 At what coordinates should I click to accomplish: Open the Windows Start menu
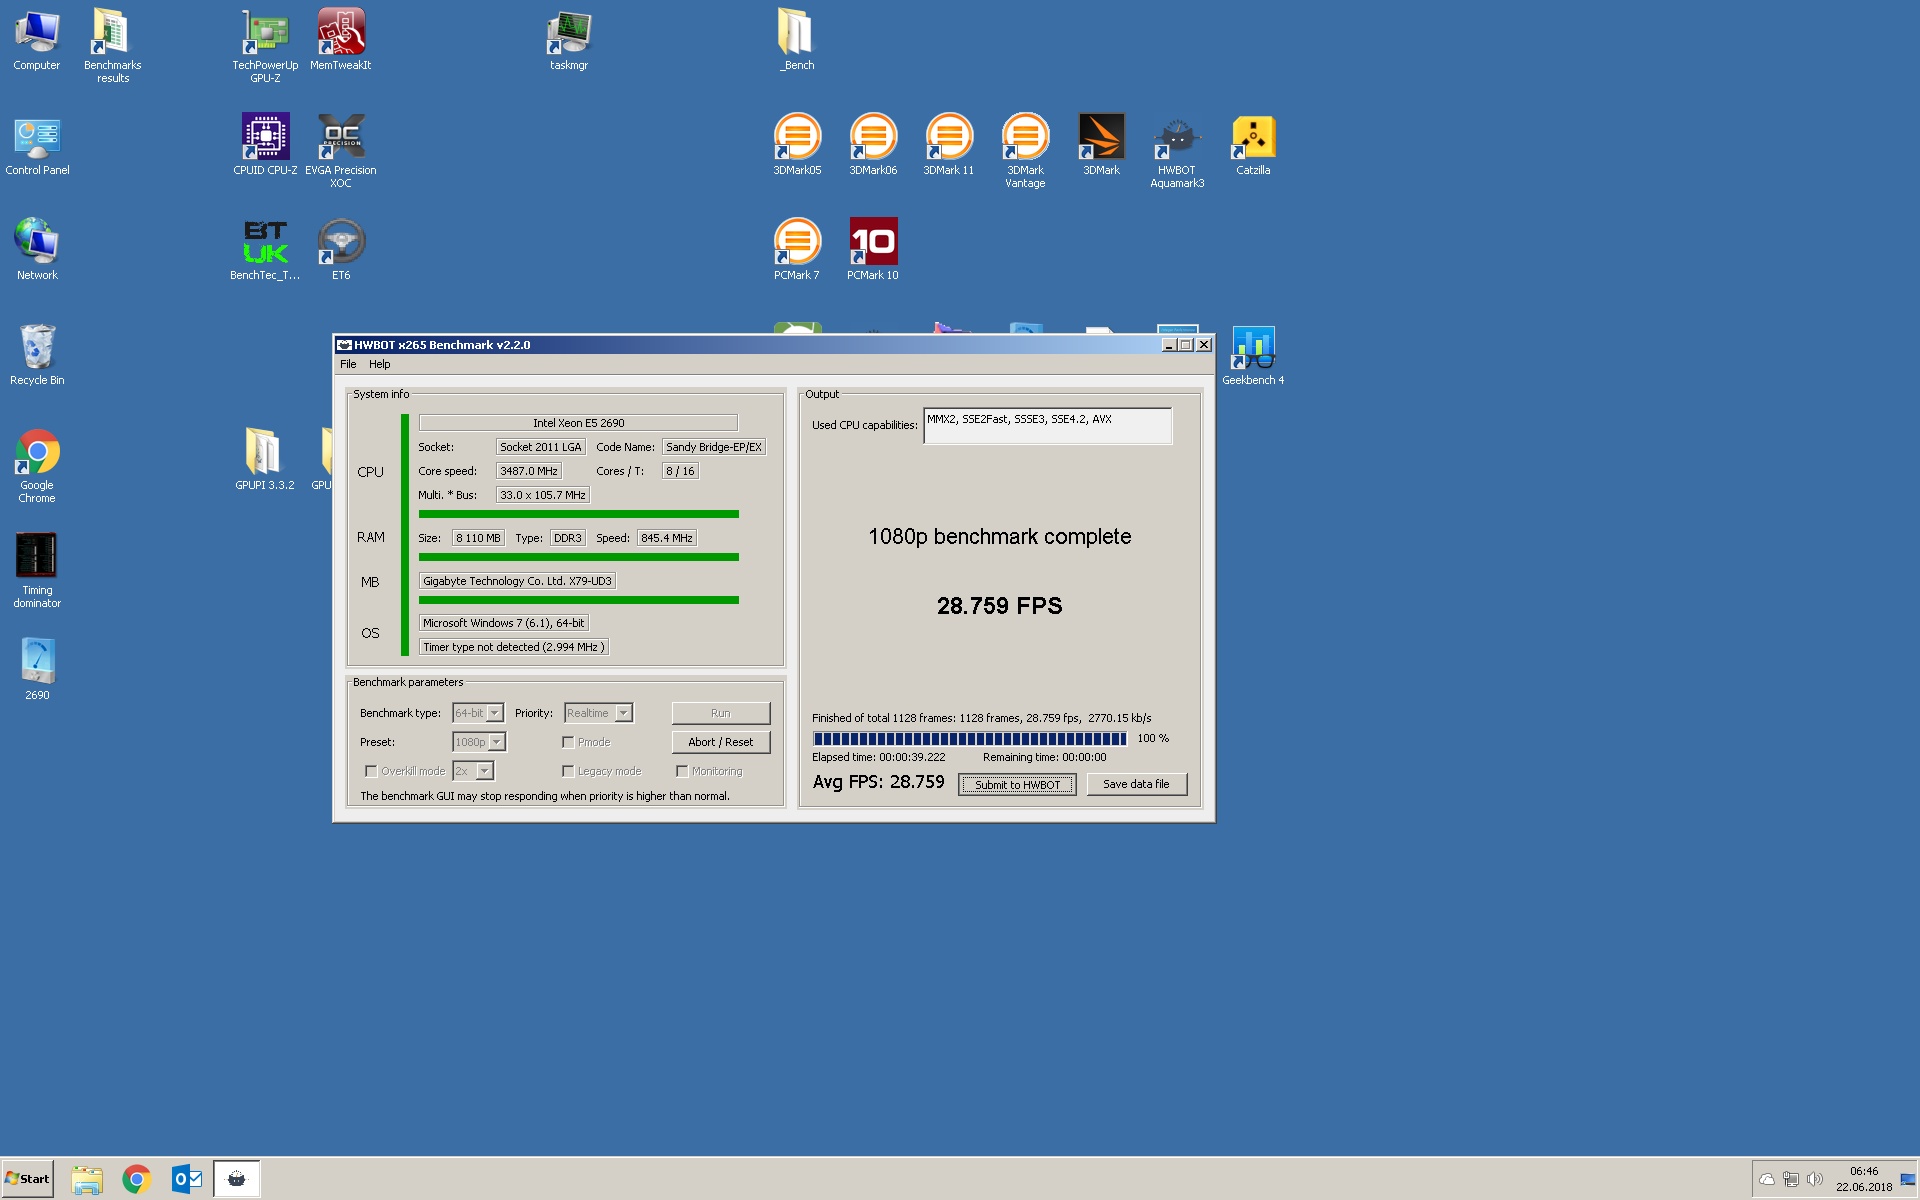(28, 1179)
